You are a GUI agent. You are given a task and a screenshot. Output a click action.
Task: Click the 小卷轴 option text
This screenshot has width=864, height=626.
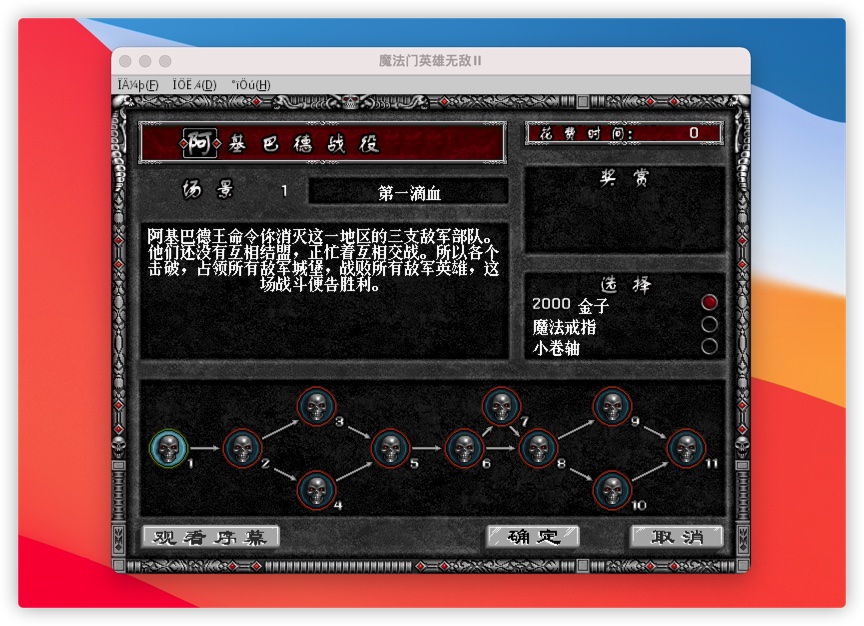[x=556, y=348]
